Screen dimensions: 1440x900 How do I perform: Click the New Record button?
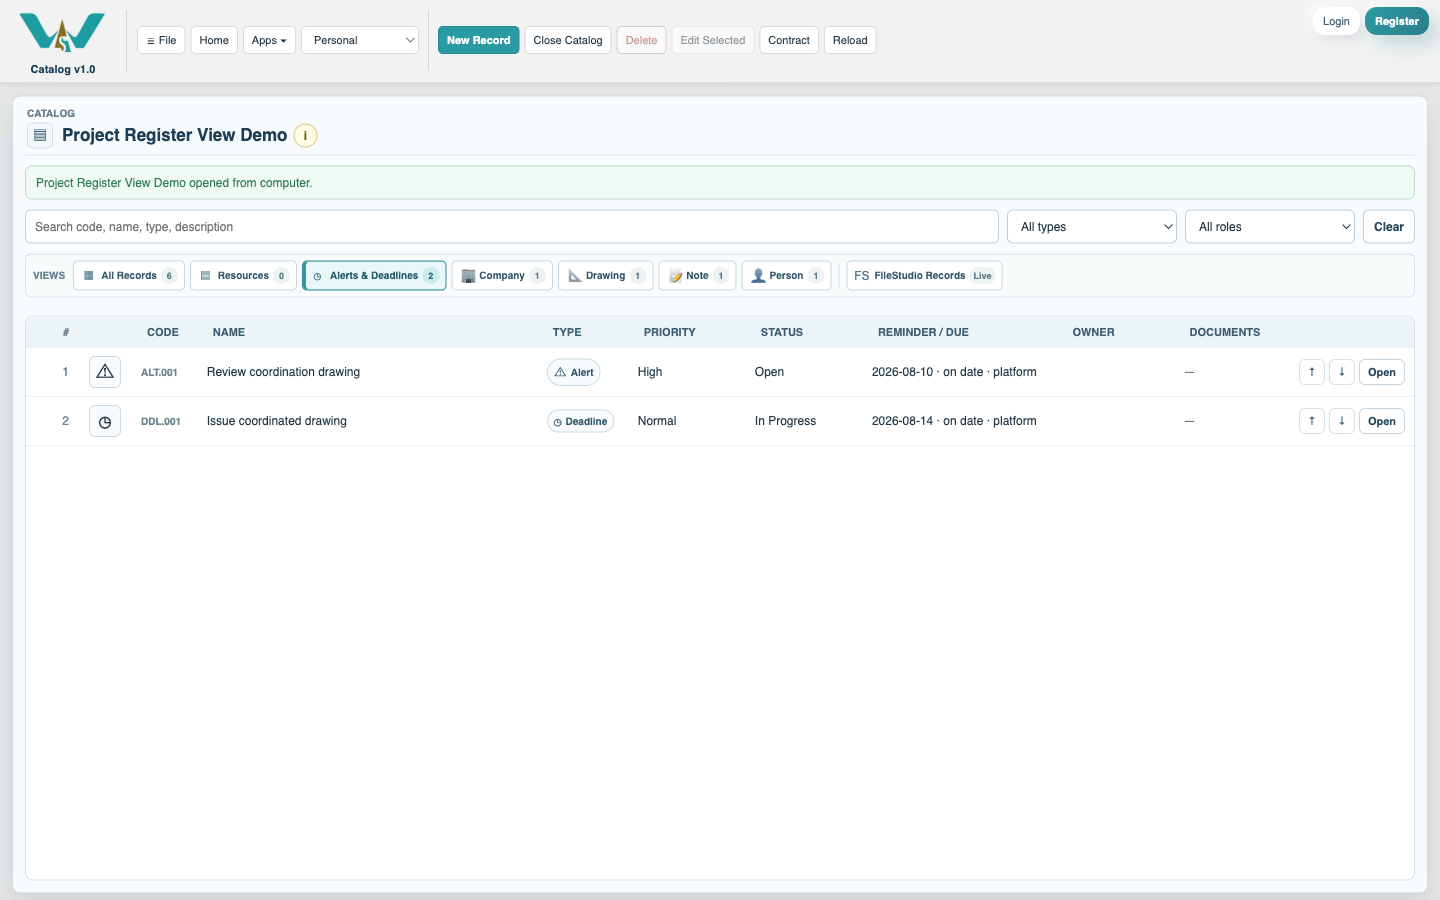478,40
